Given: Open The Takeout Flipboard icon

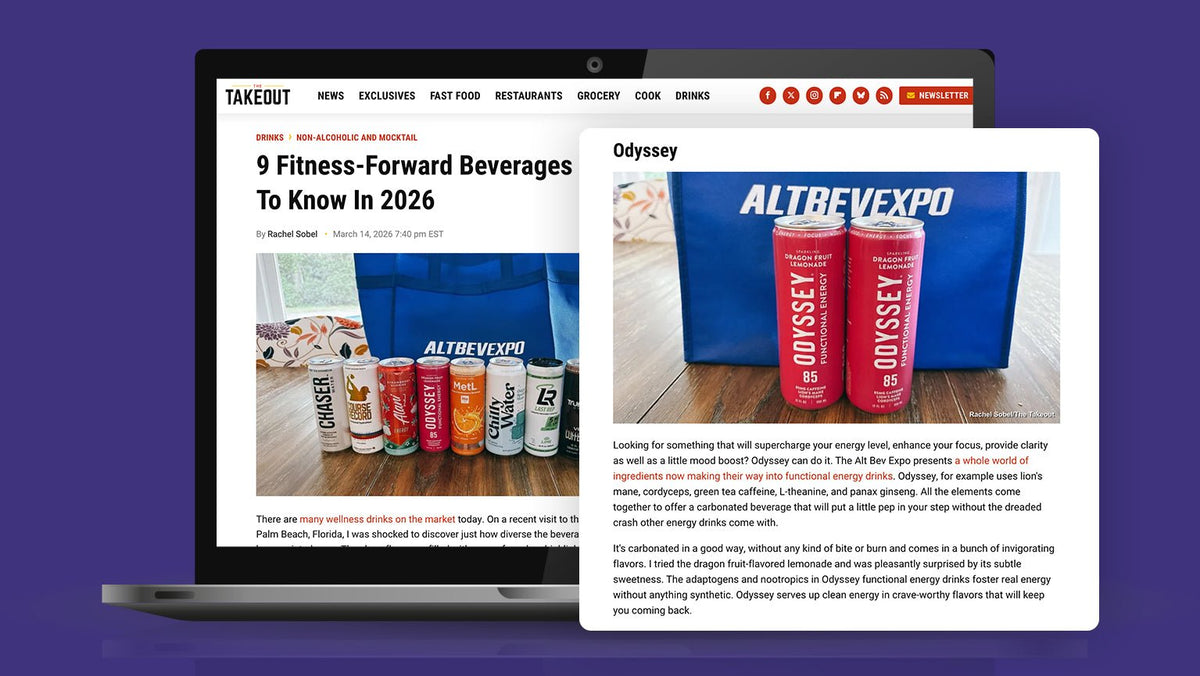Looking at the screenshot, I should click(x=837, y=95).
